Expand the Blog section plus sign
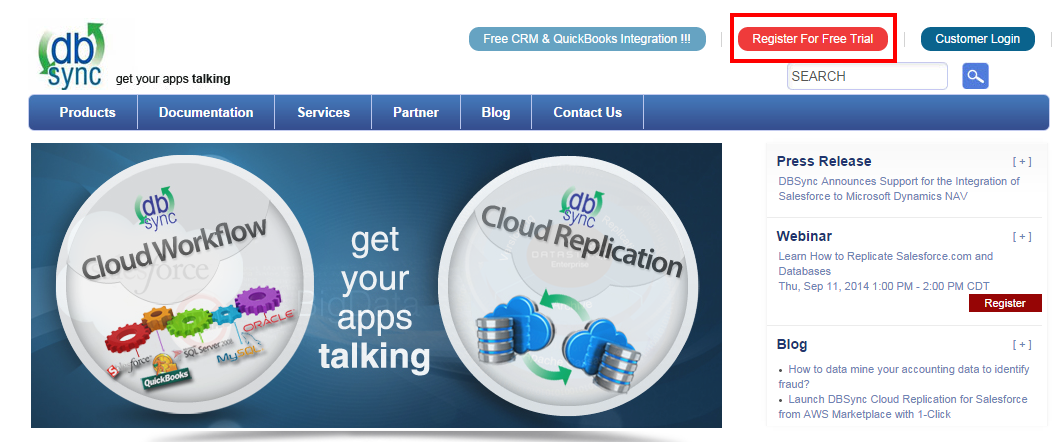This screenshot has width=1052, height=442. point(1021,345)
